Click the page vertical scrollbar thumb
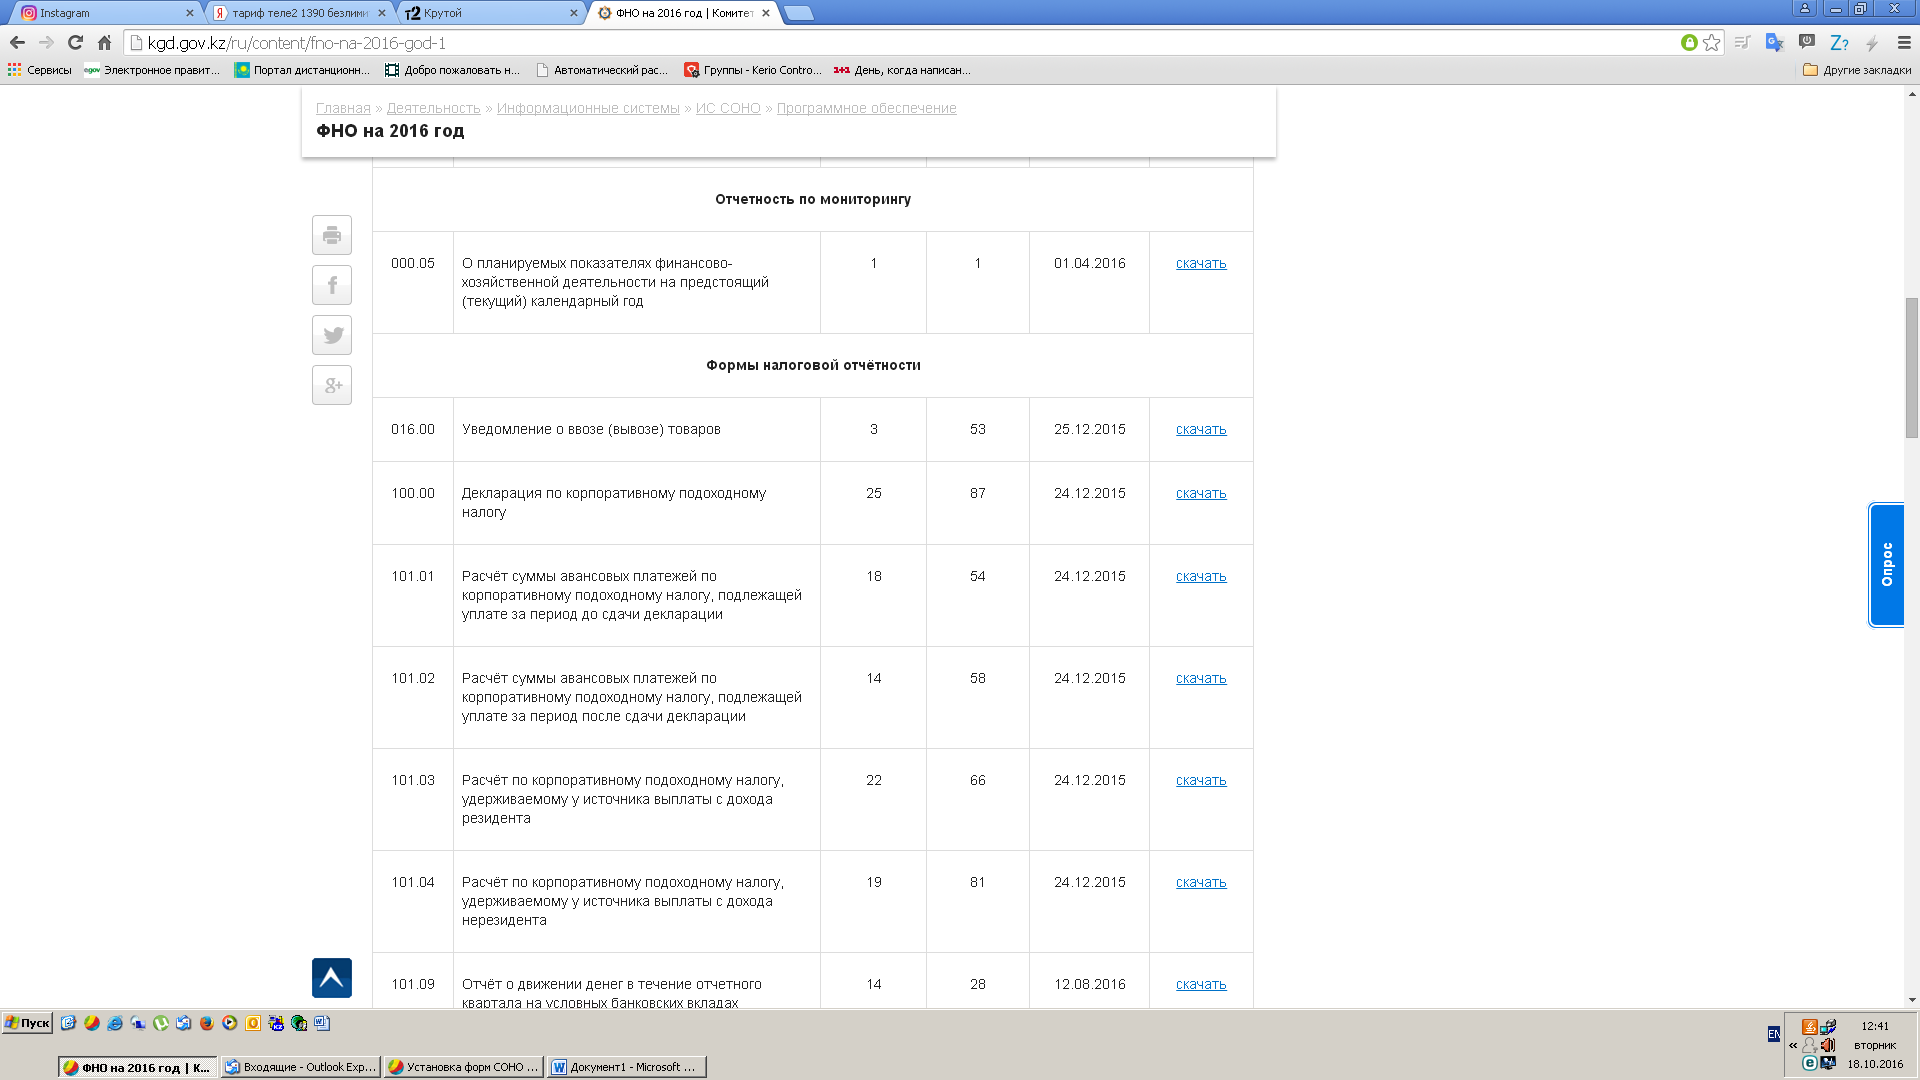The height and width of the screenshot is (1080, 1920). pyautogui.click(x=1912, y=367)
